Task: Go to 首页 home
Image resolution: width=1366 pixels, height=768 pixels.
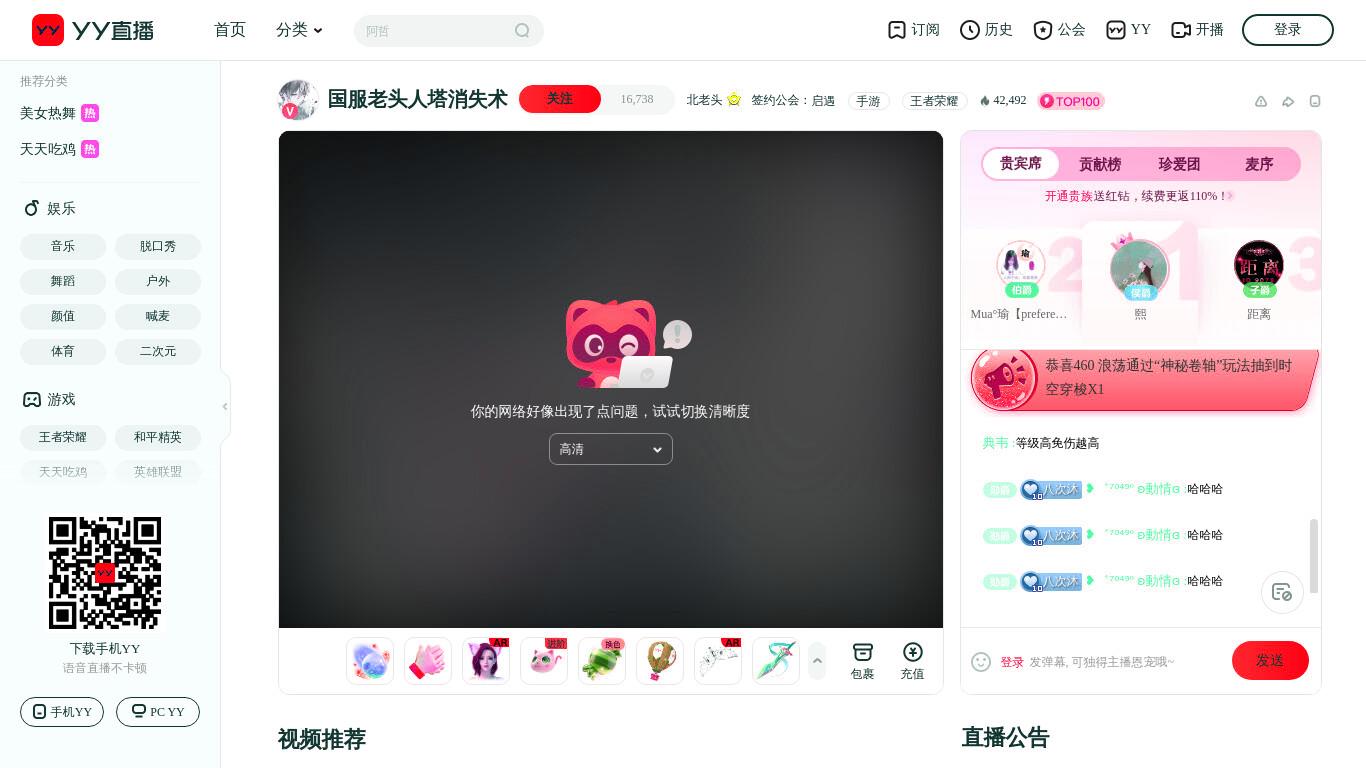Action: coord(230,30)
